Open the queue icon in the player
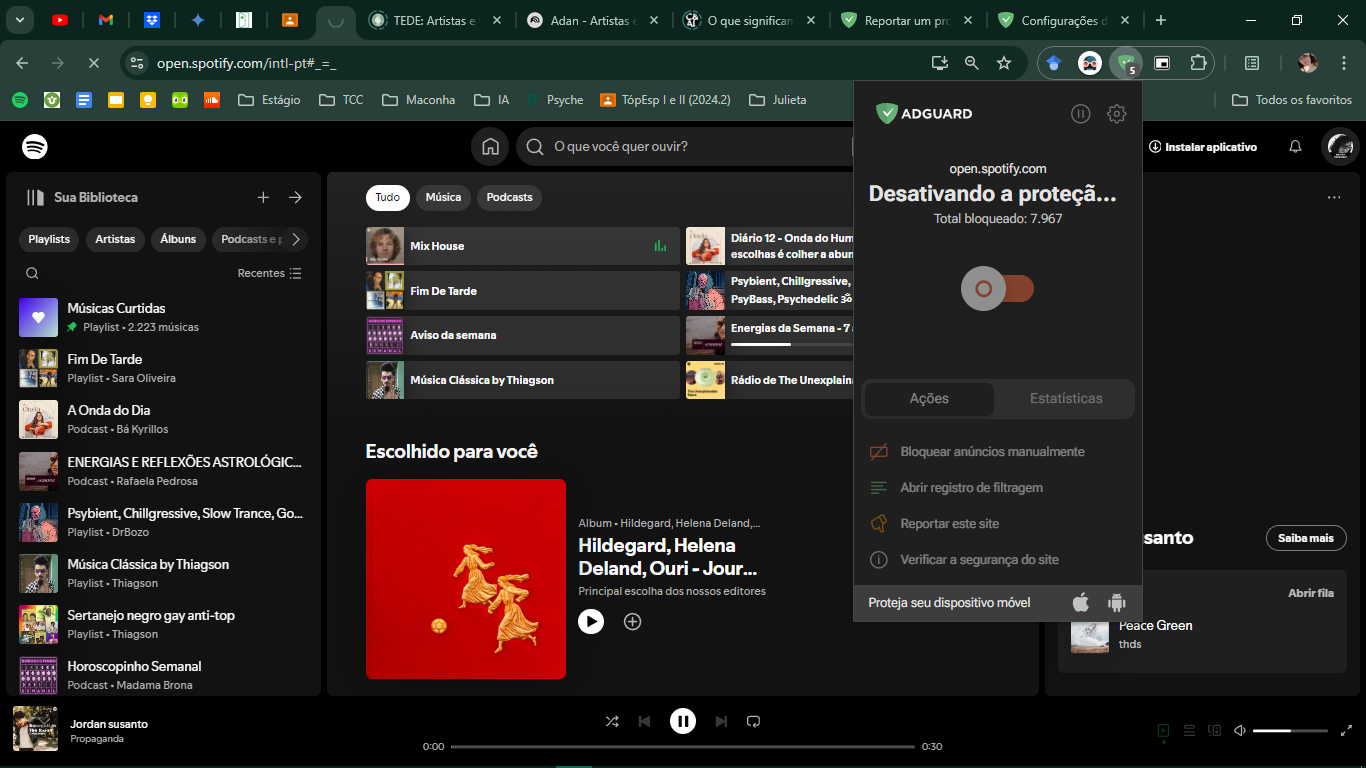The width and height of the screenshot is (1366, 768). tap(1189, 731)
